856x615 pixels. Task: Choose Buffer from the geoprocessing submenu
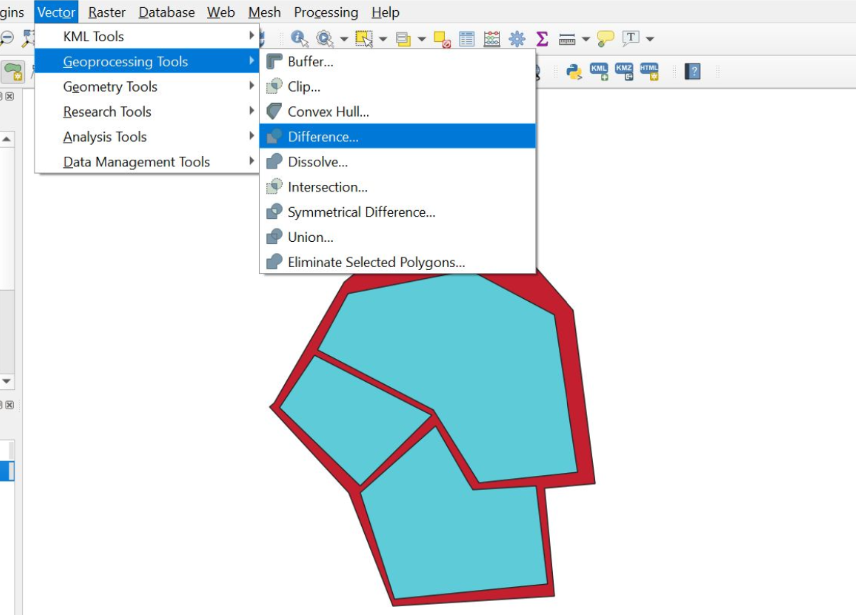pyautogui.click(x=397, y=61)
